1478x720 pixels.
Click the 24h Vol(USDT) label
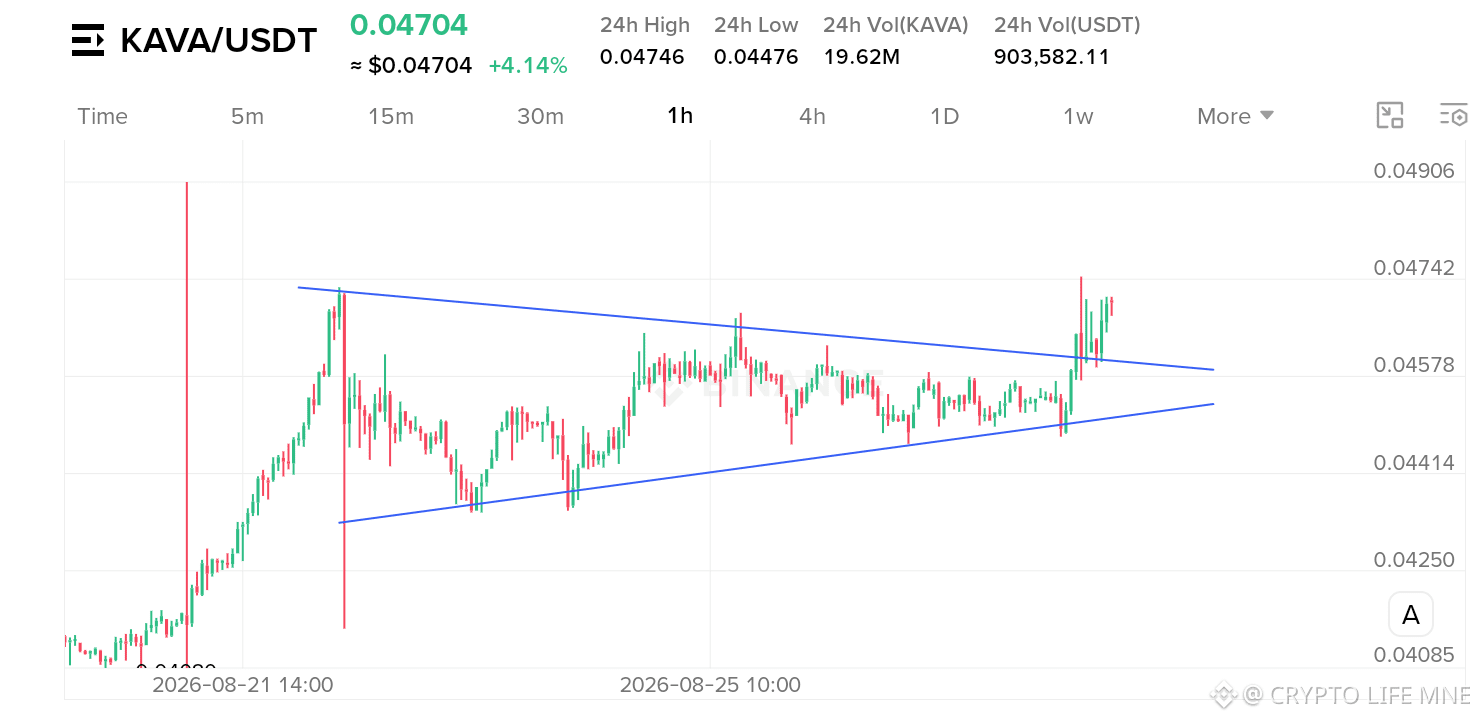1067,25
